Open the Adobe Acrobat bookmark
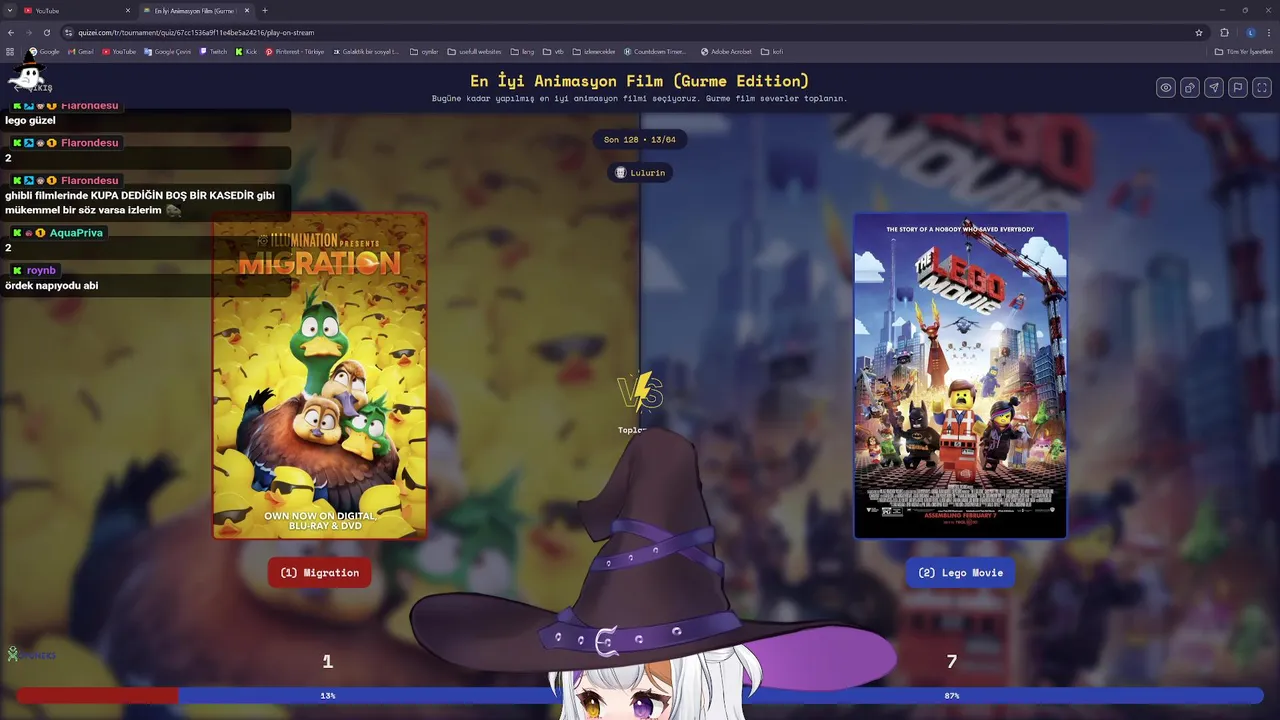The width and height of the screenshot is (1280, 720). (726, 51)
